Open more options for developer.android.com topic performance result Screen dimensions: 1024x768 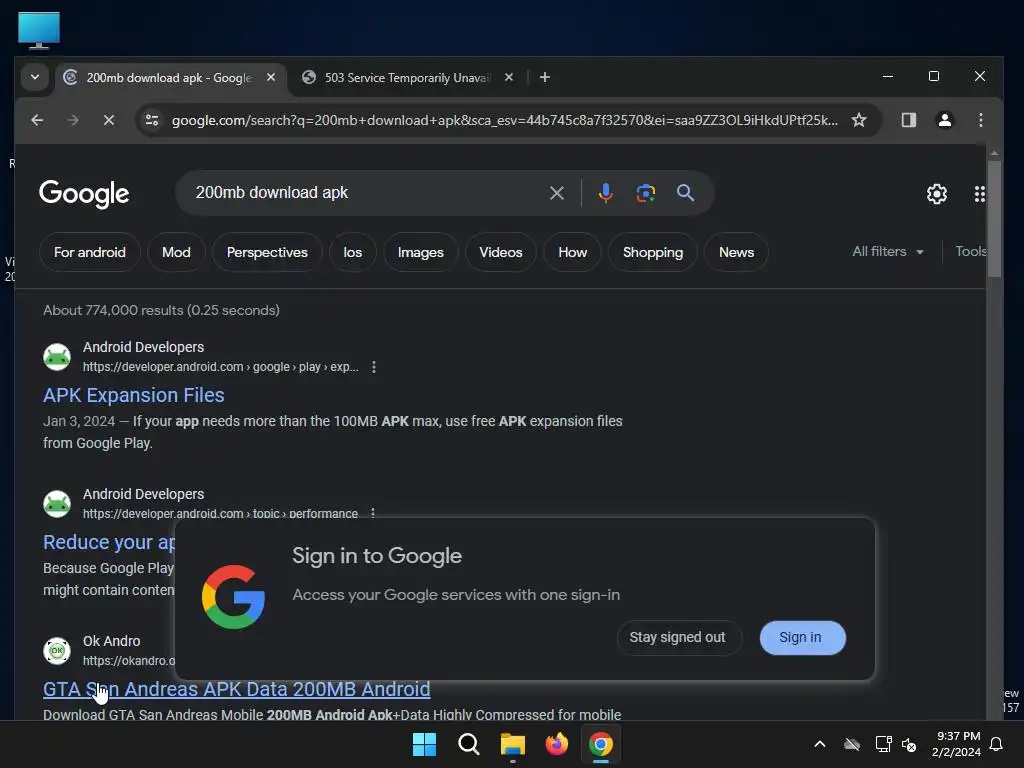(373, 513)
